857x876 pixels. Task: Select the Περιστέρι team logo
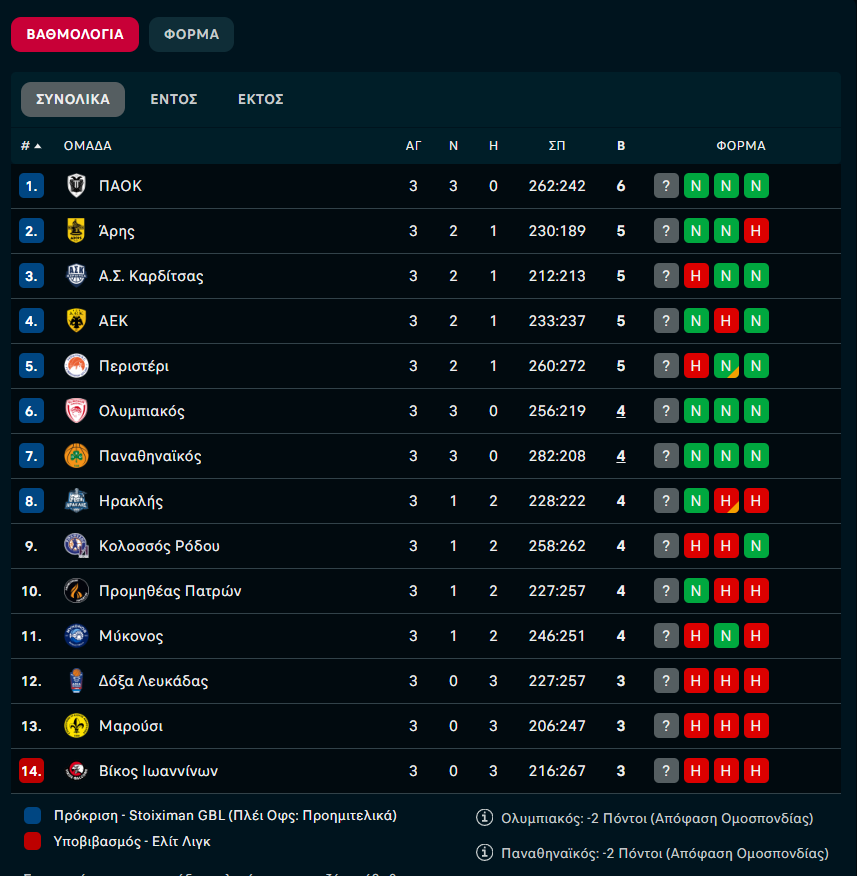point(76,366)
